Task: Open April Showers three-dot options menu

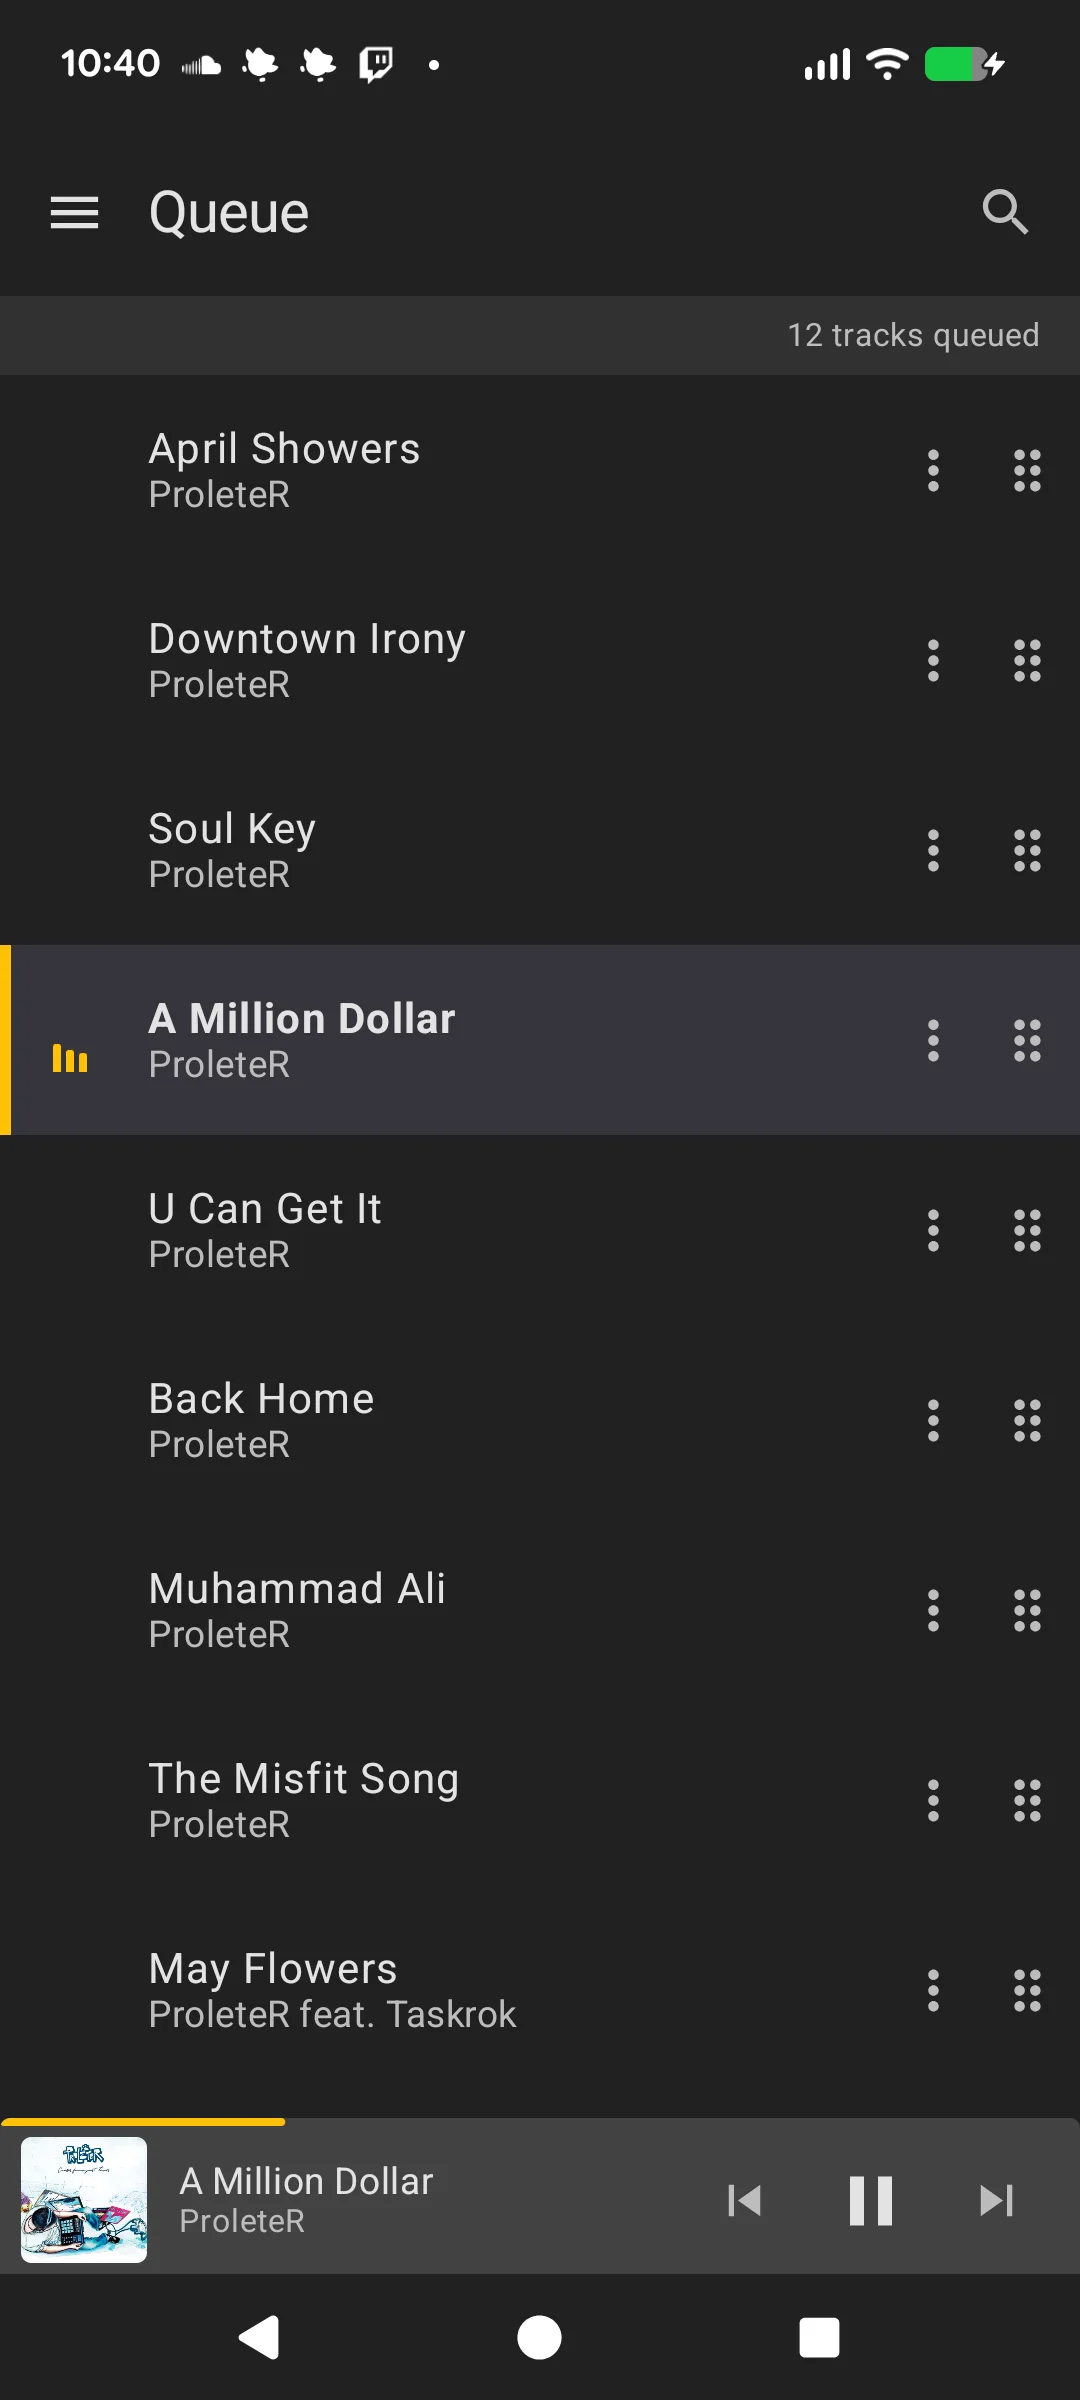Action: (x=933, y=470)
